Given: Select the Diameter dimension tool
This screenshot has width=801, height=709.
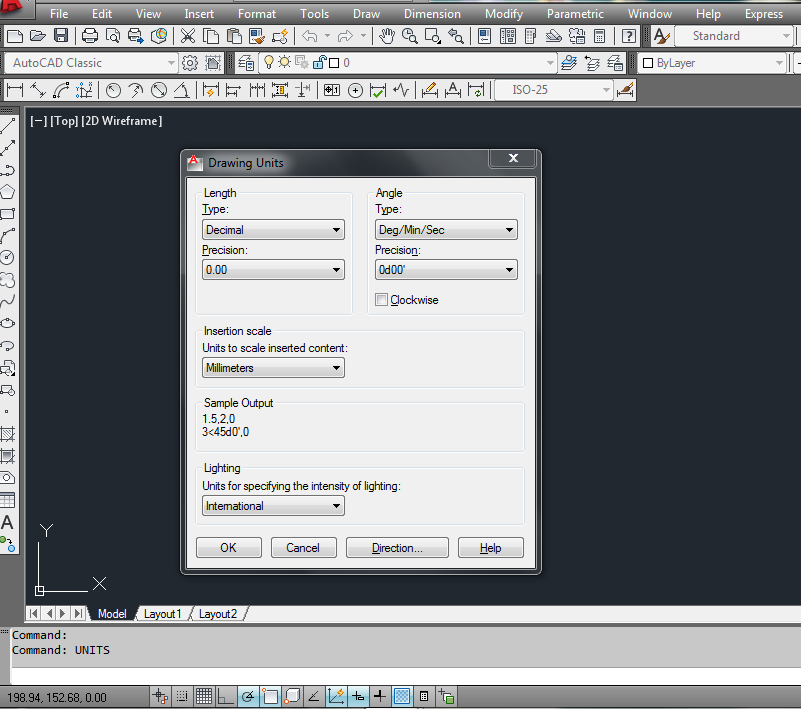Looking at the screenshot, I should pos(159,90).
